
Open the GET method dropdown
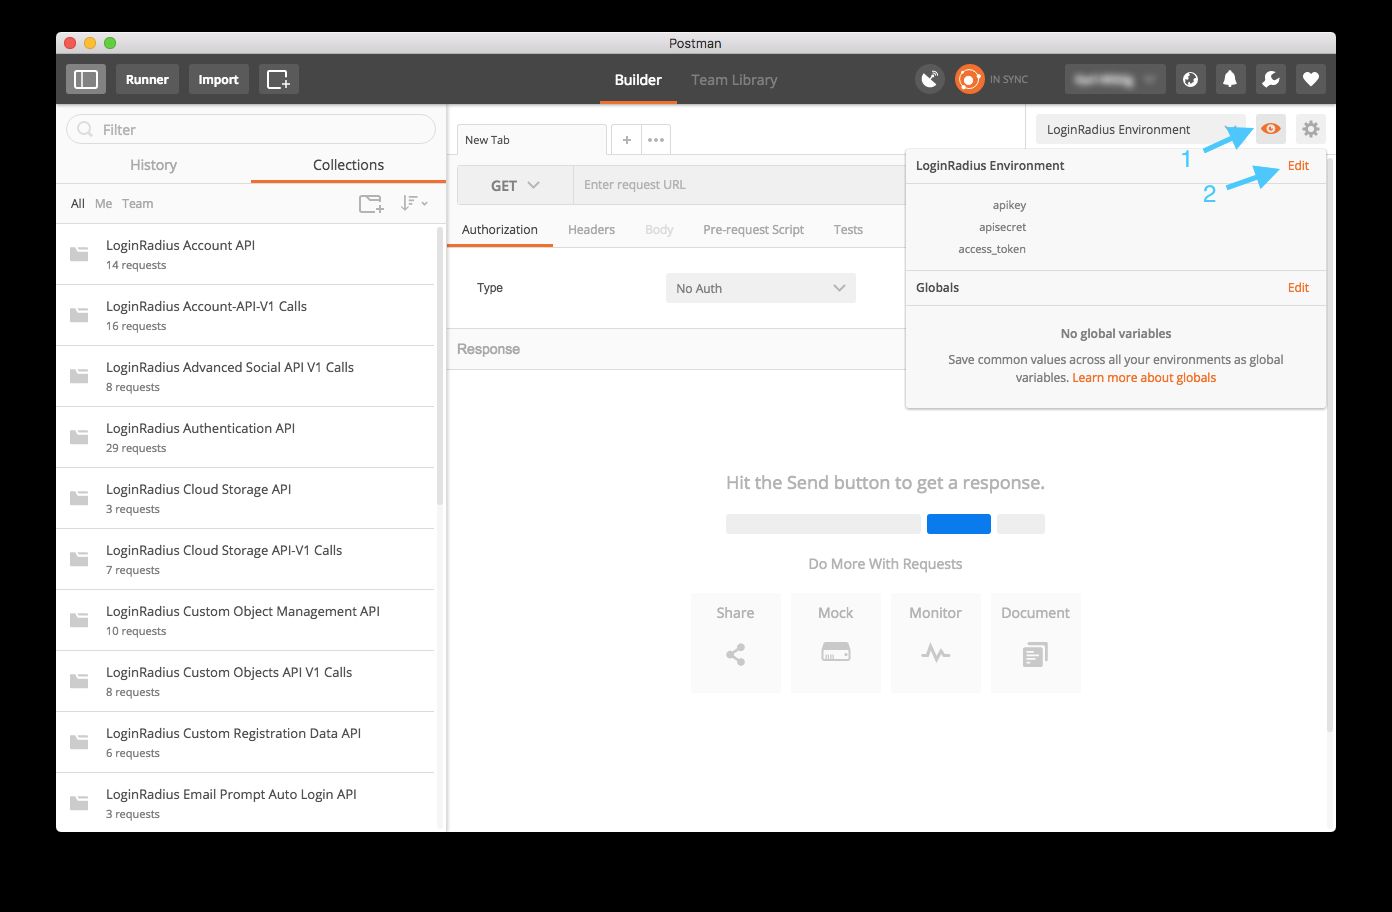click(515, 185)
